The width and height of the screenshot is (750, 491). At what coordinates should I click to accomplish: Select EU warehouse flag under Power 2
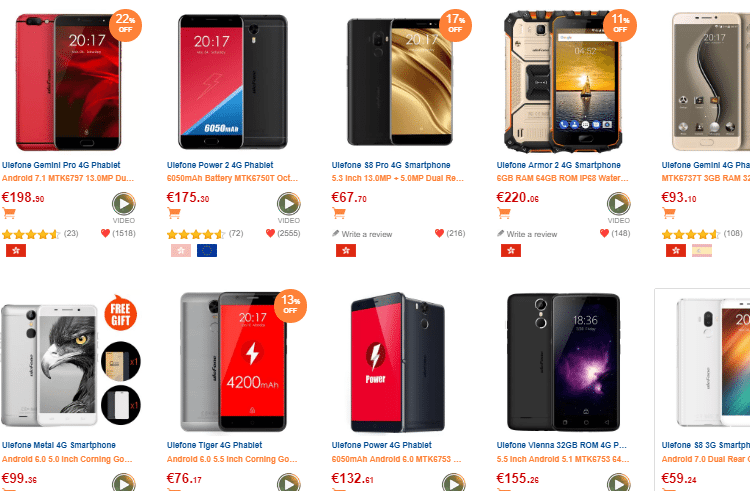click(207, 251)
